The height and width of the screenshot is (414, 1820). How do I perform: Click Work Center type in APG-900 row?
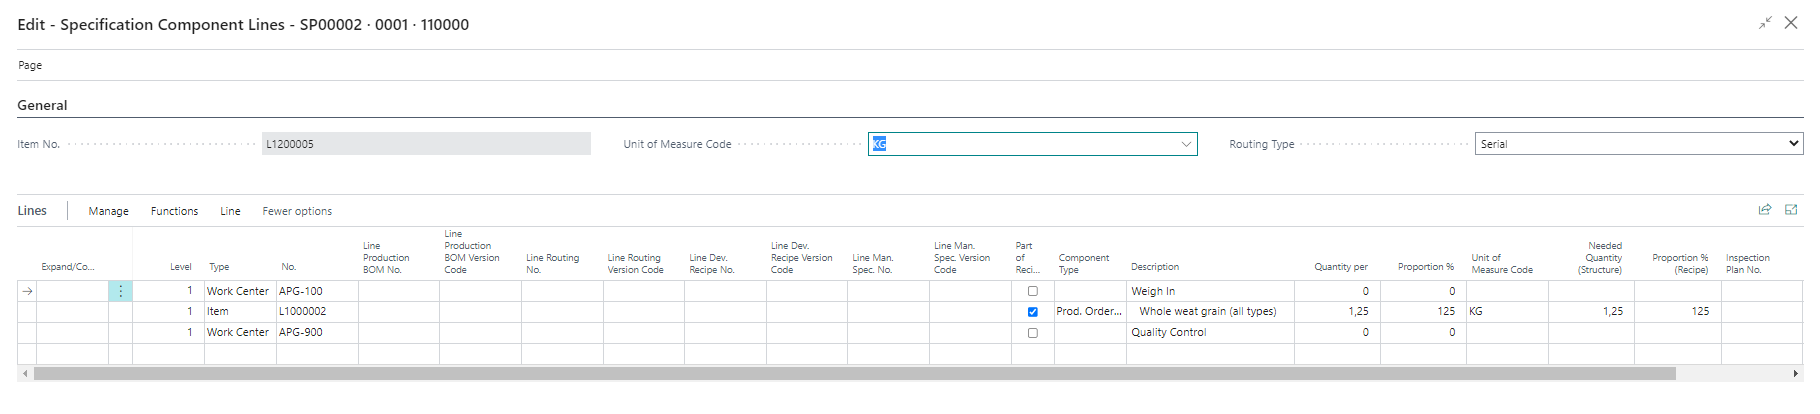(239, 333)
